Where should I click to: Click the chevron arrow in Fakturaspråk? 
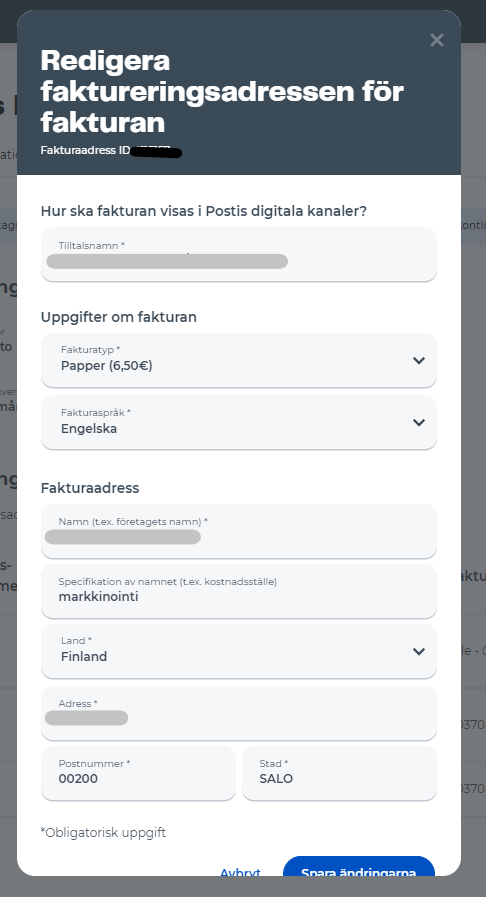coord(419,423)
